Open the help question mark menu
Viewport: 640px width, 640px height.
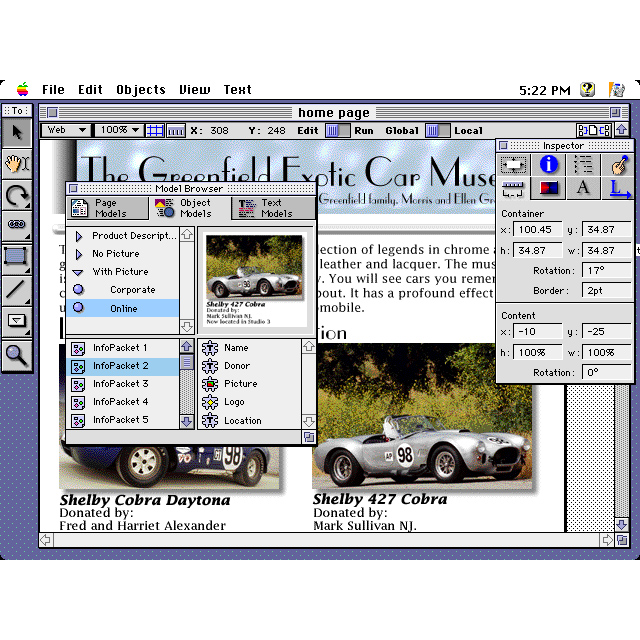point(587,89)
